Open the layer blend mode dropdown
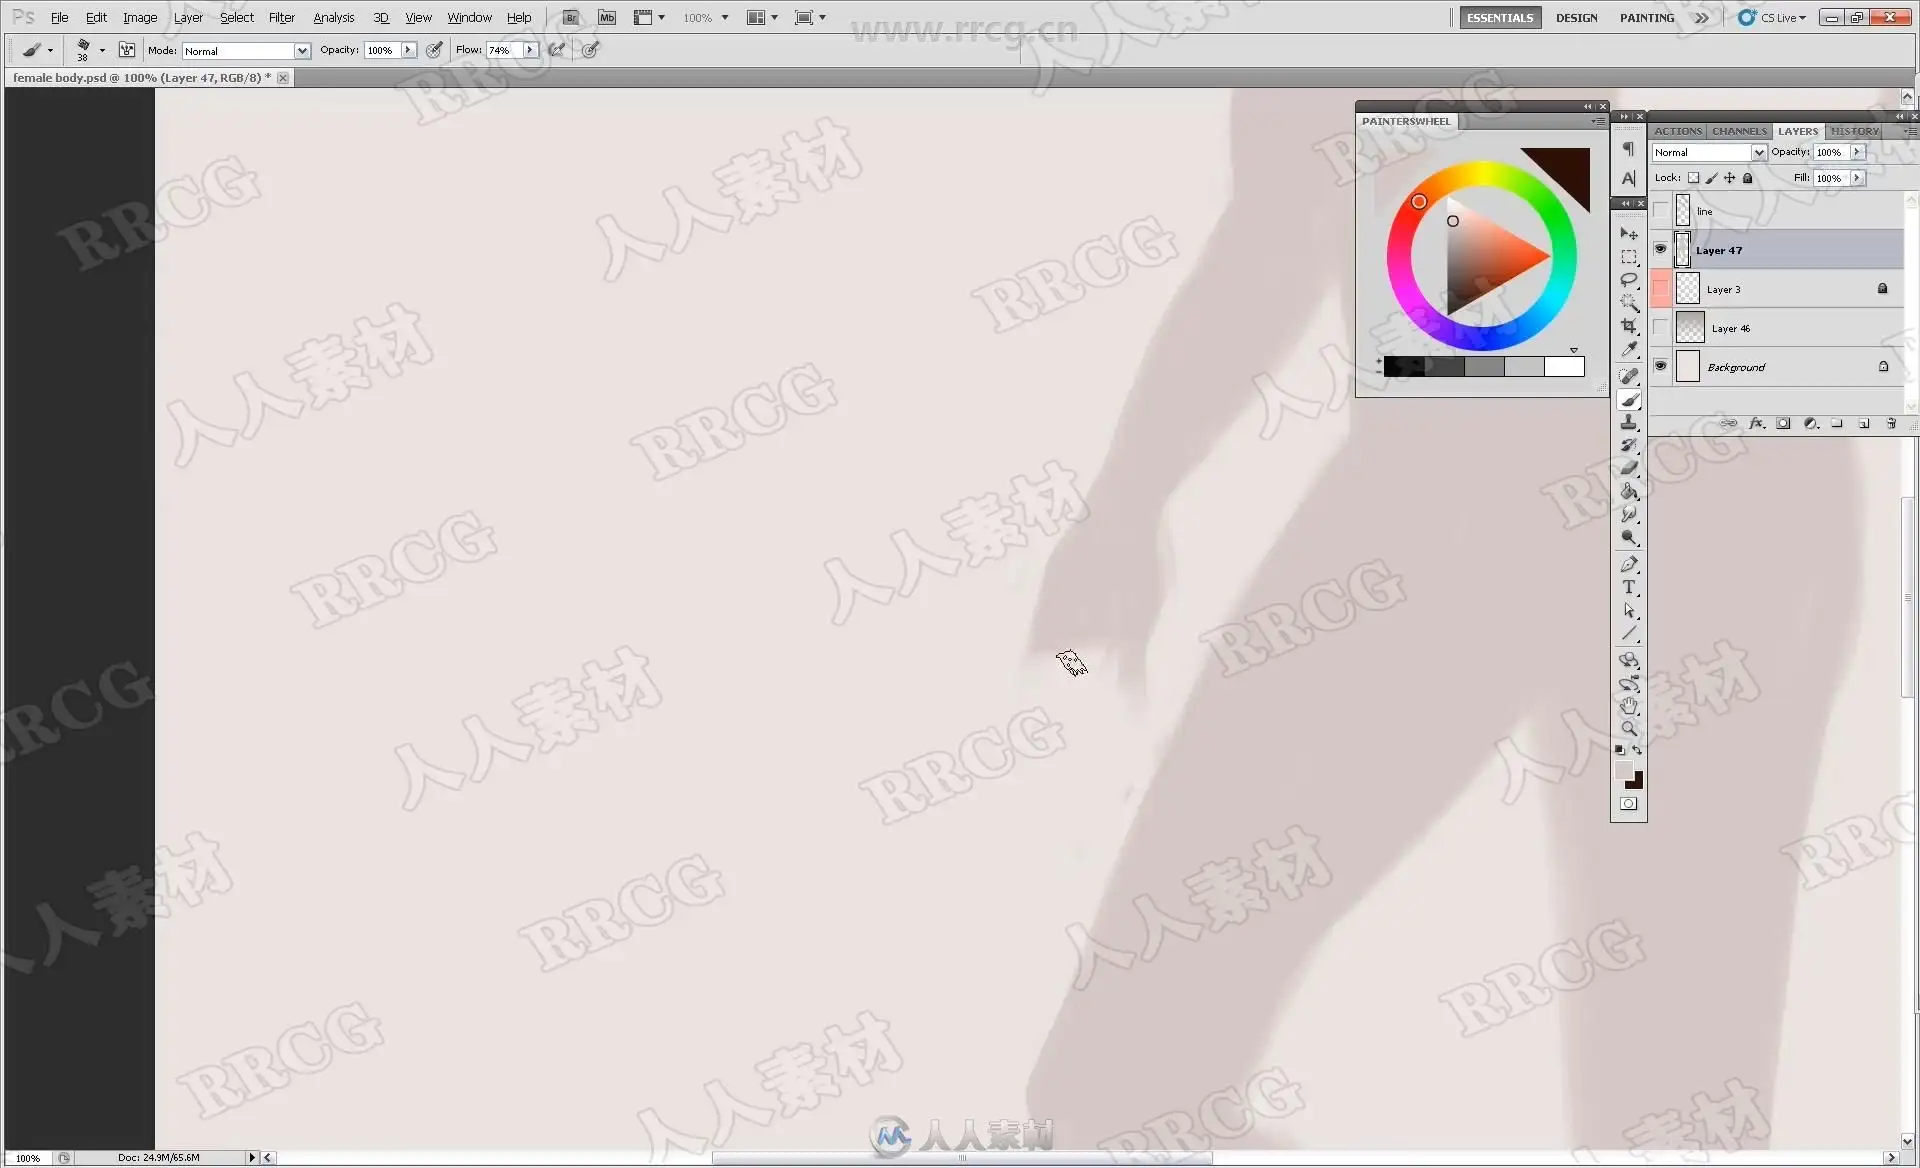 (1758, 152)
